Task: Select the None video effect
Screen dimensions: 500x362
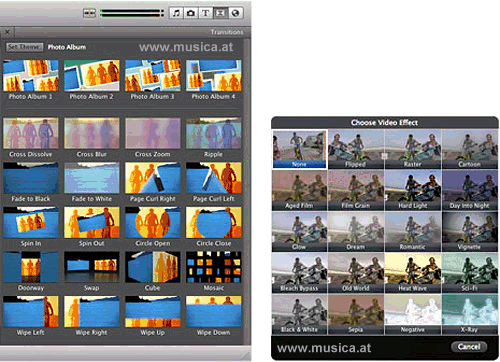Action: click(299, 149)
